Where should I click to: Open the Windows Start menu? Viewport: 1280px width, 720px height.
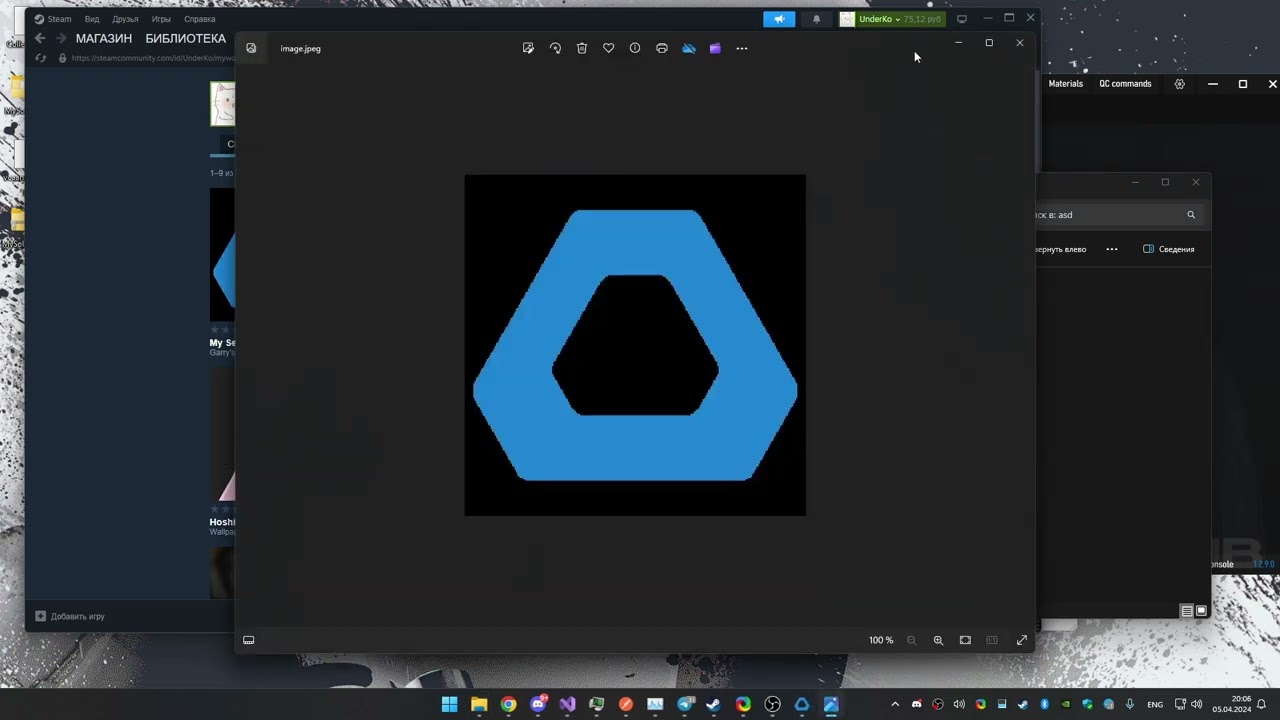coord(450,704)
